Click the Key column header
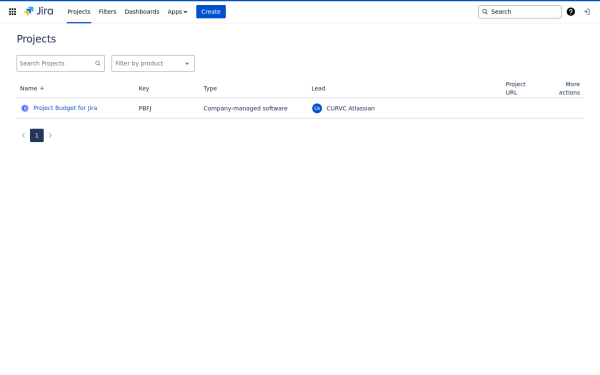This screenshot has height=375, width=600. click(143, 88)
